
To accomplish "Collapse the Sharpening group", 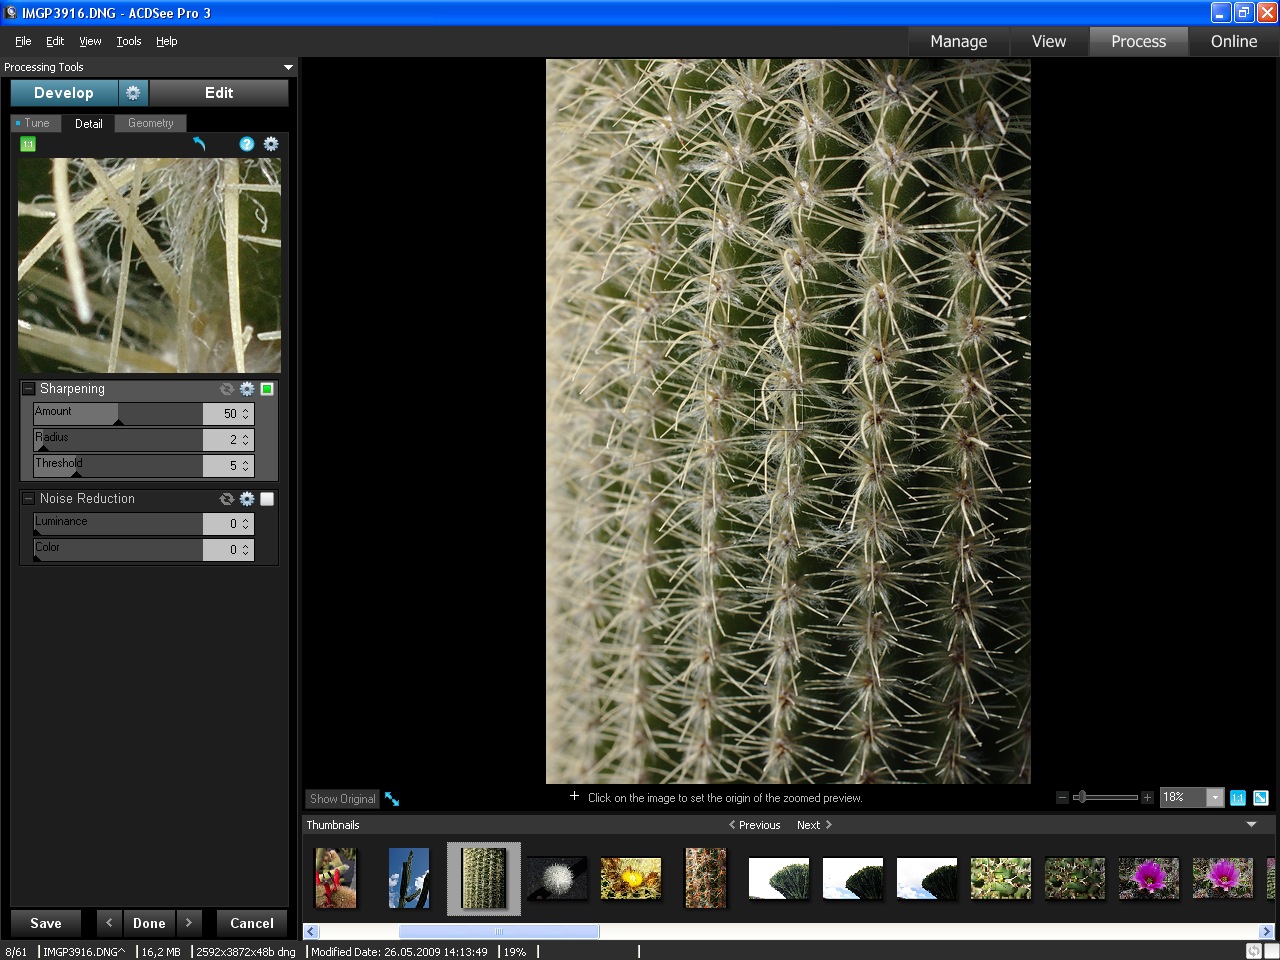I will 29,389.
